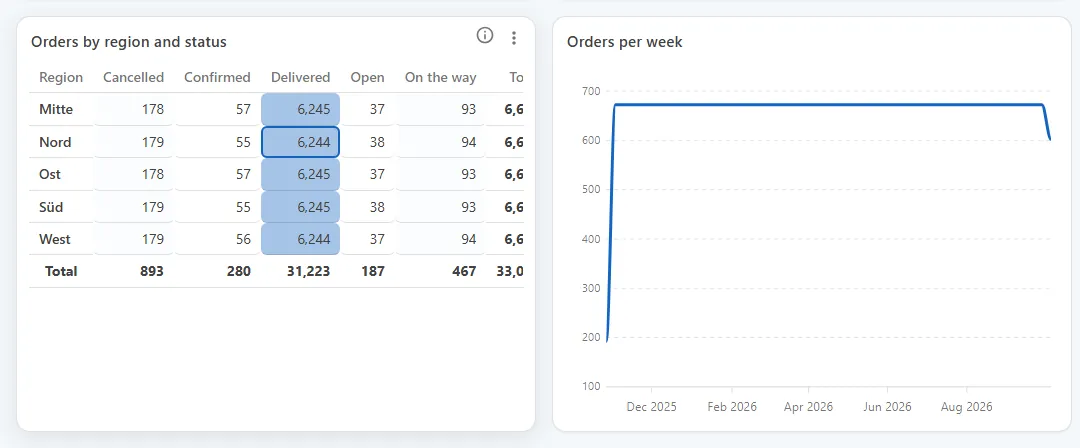This screenshot has height=448, width=1080.
Task: Sort by Confirmed column header
Action: (x=217, y=77)
